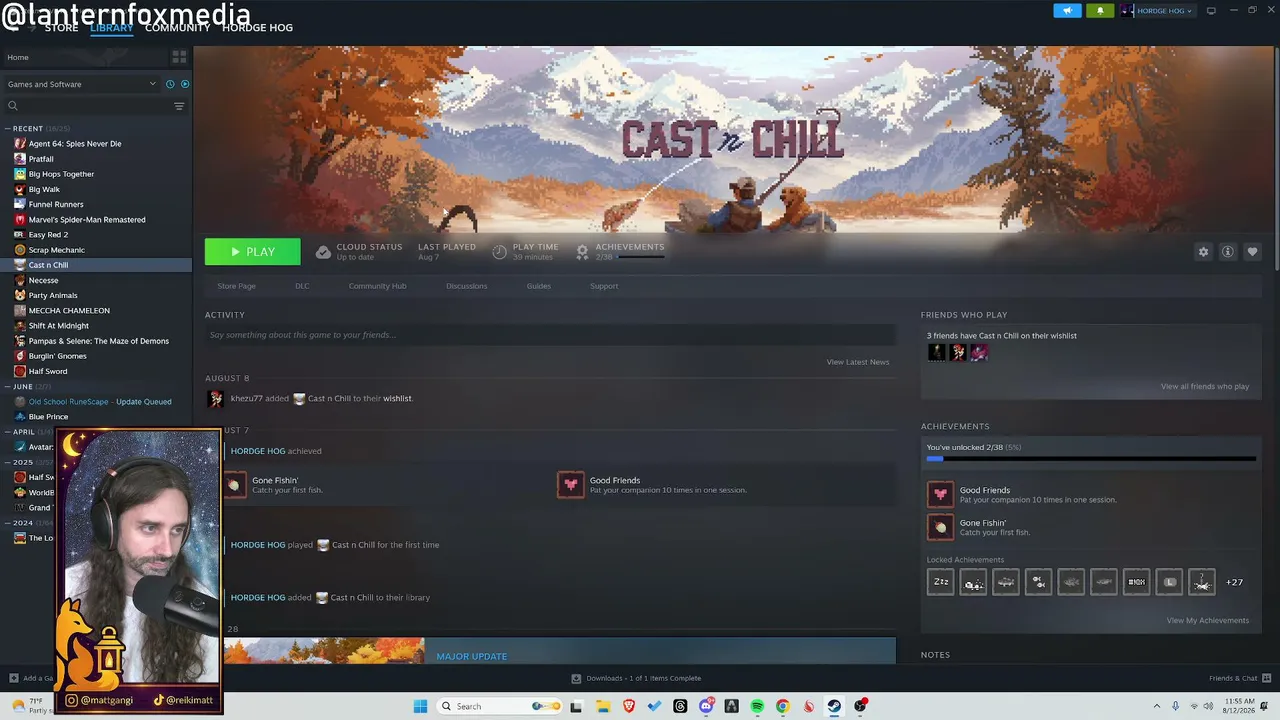This screenshot has width=1280, height=720.
Task: Click the Good Friends achievement icon in sidebar
Action: [x=940, y=495]
